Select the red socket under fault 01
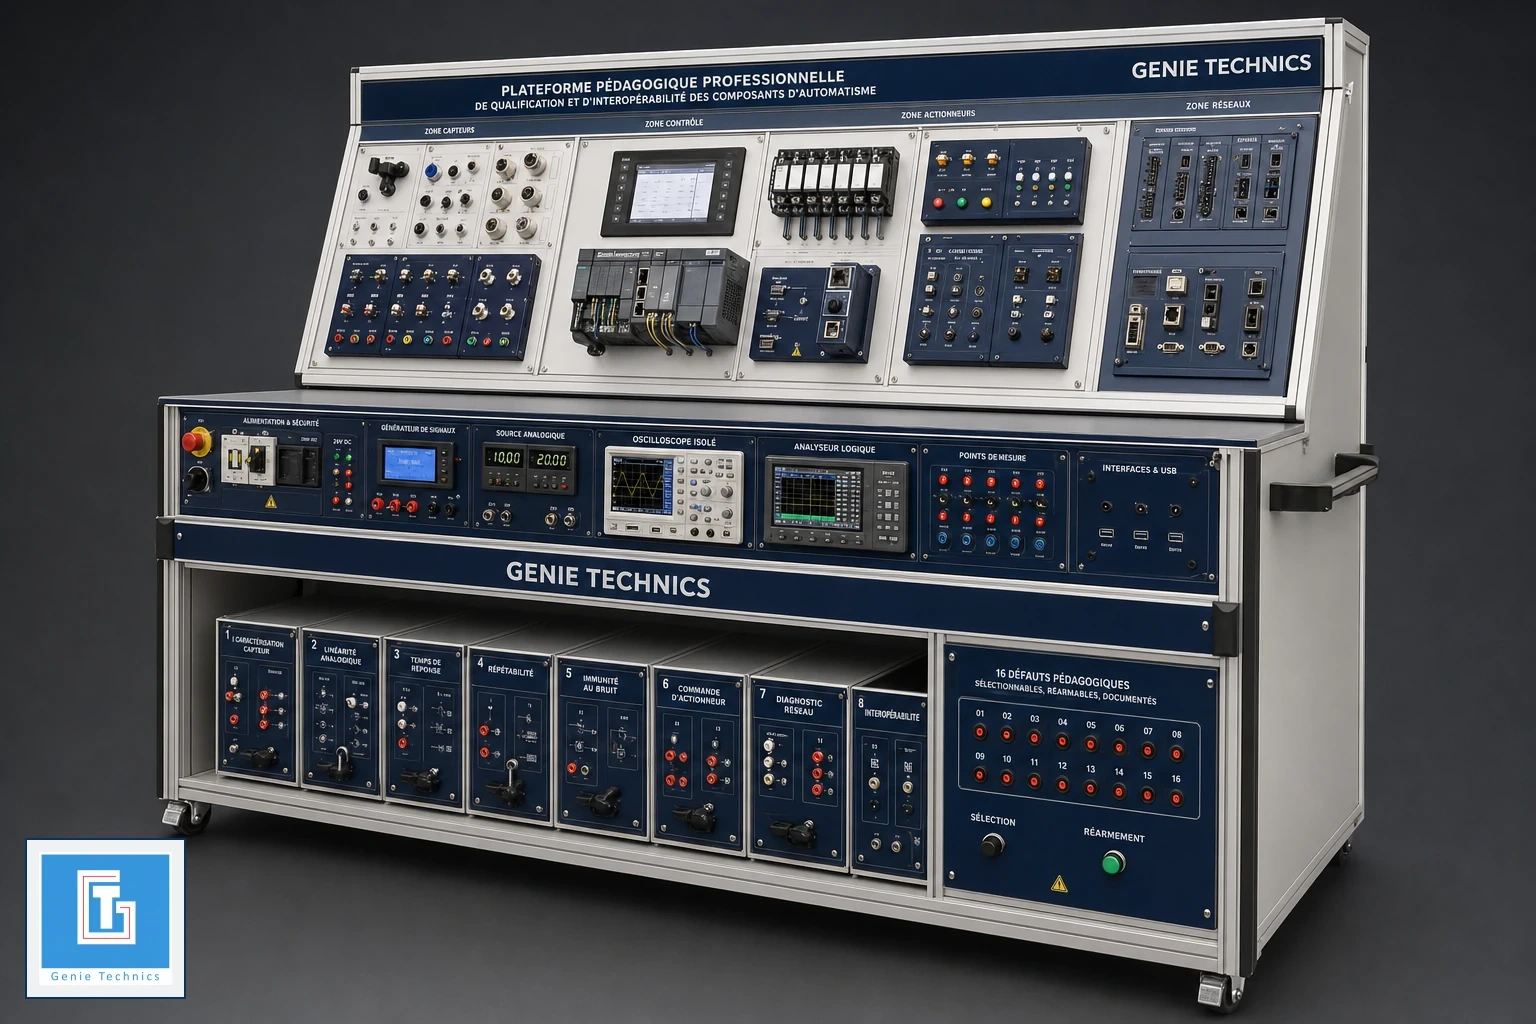Image resolution: width=1536 pixels, height=1024 pixels. [x=980, y=731]
